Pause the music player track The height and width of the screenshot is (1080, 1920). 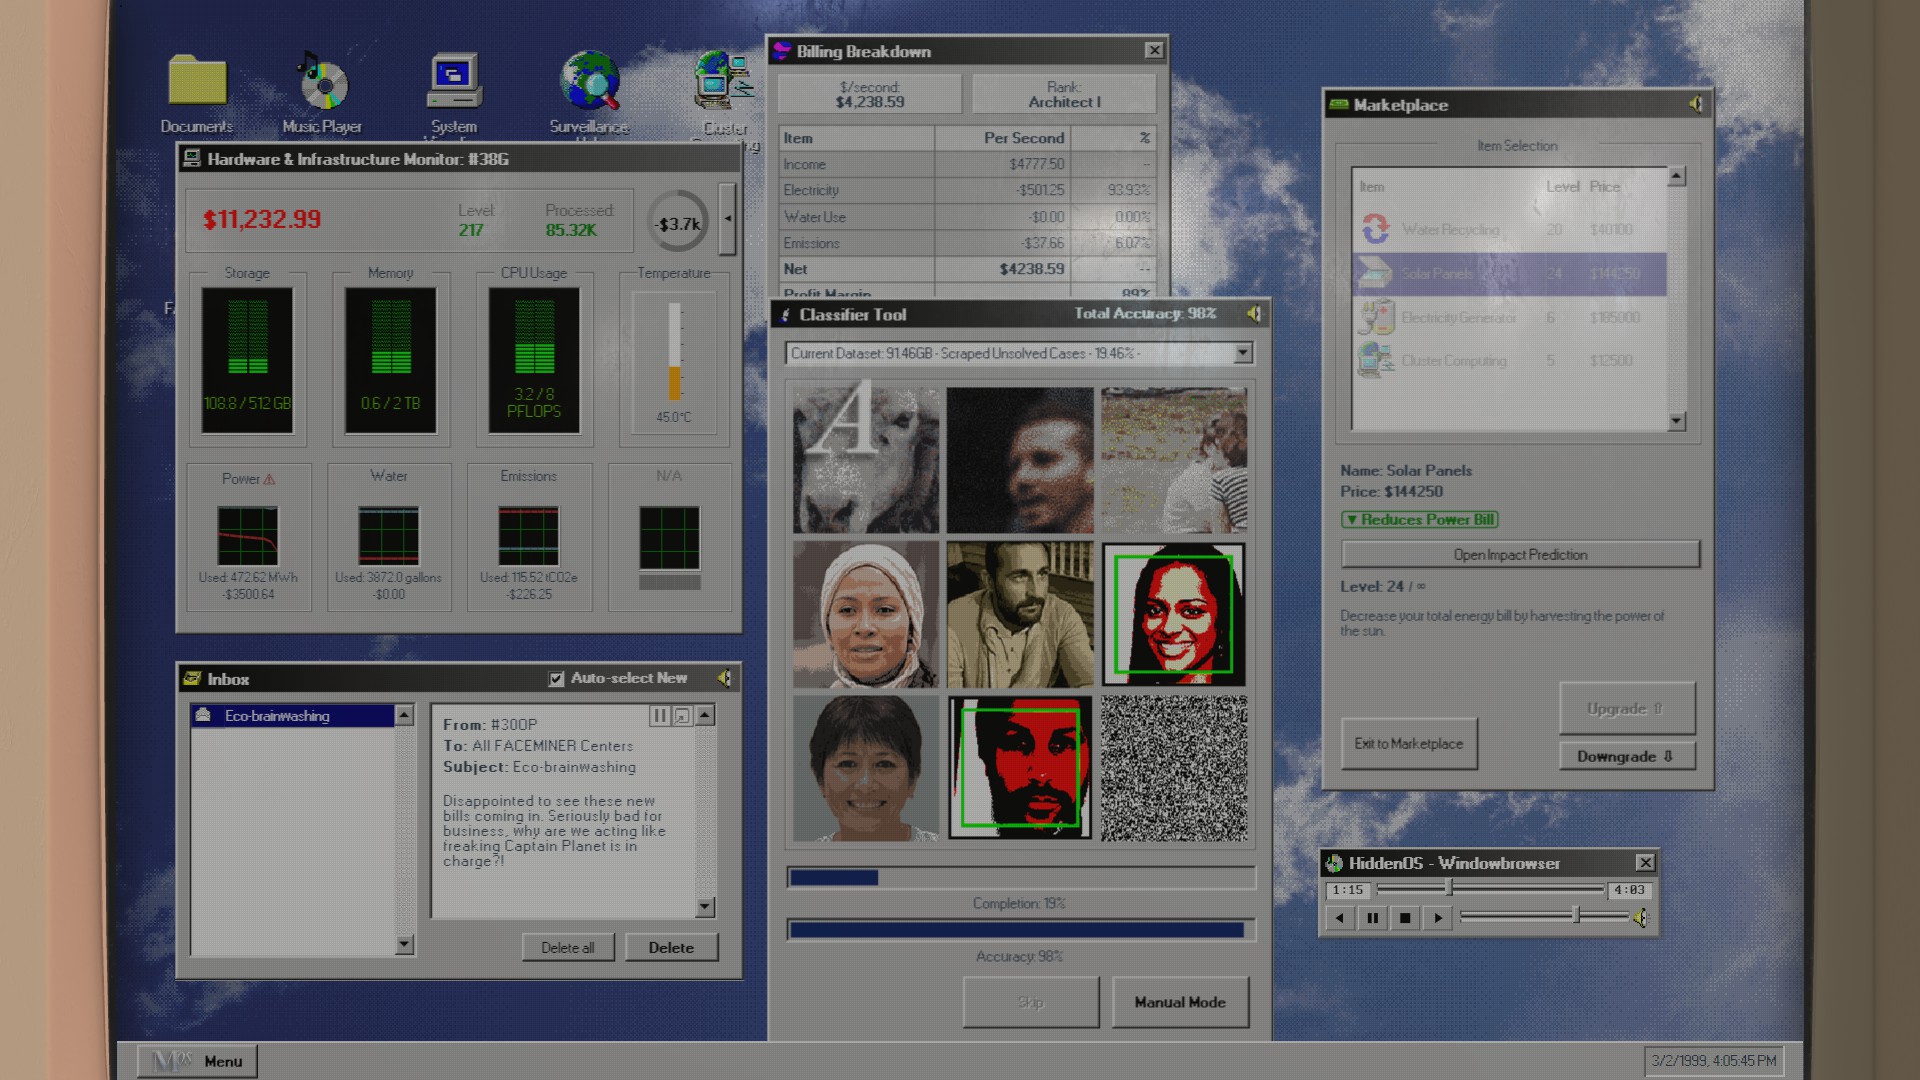point(1373,918)
